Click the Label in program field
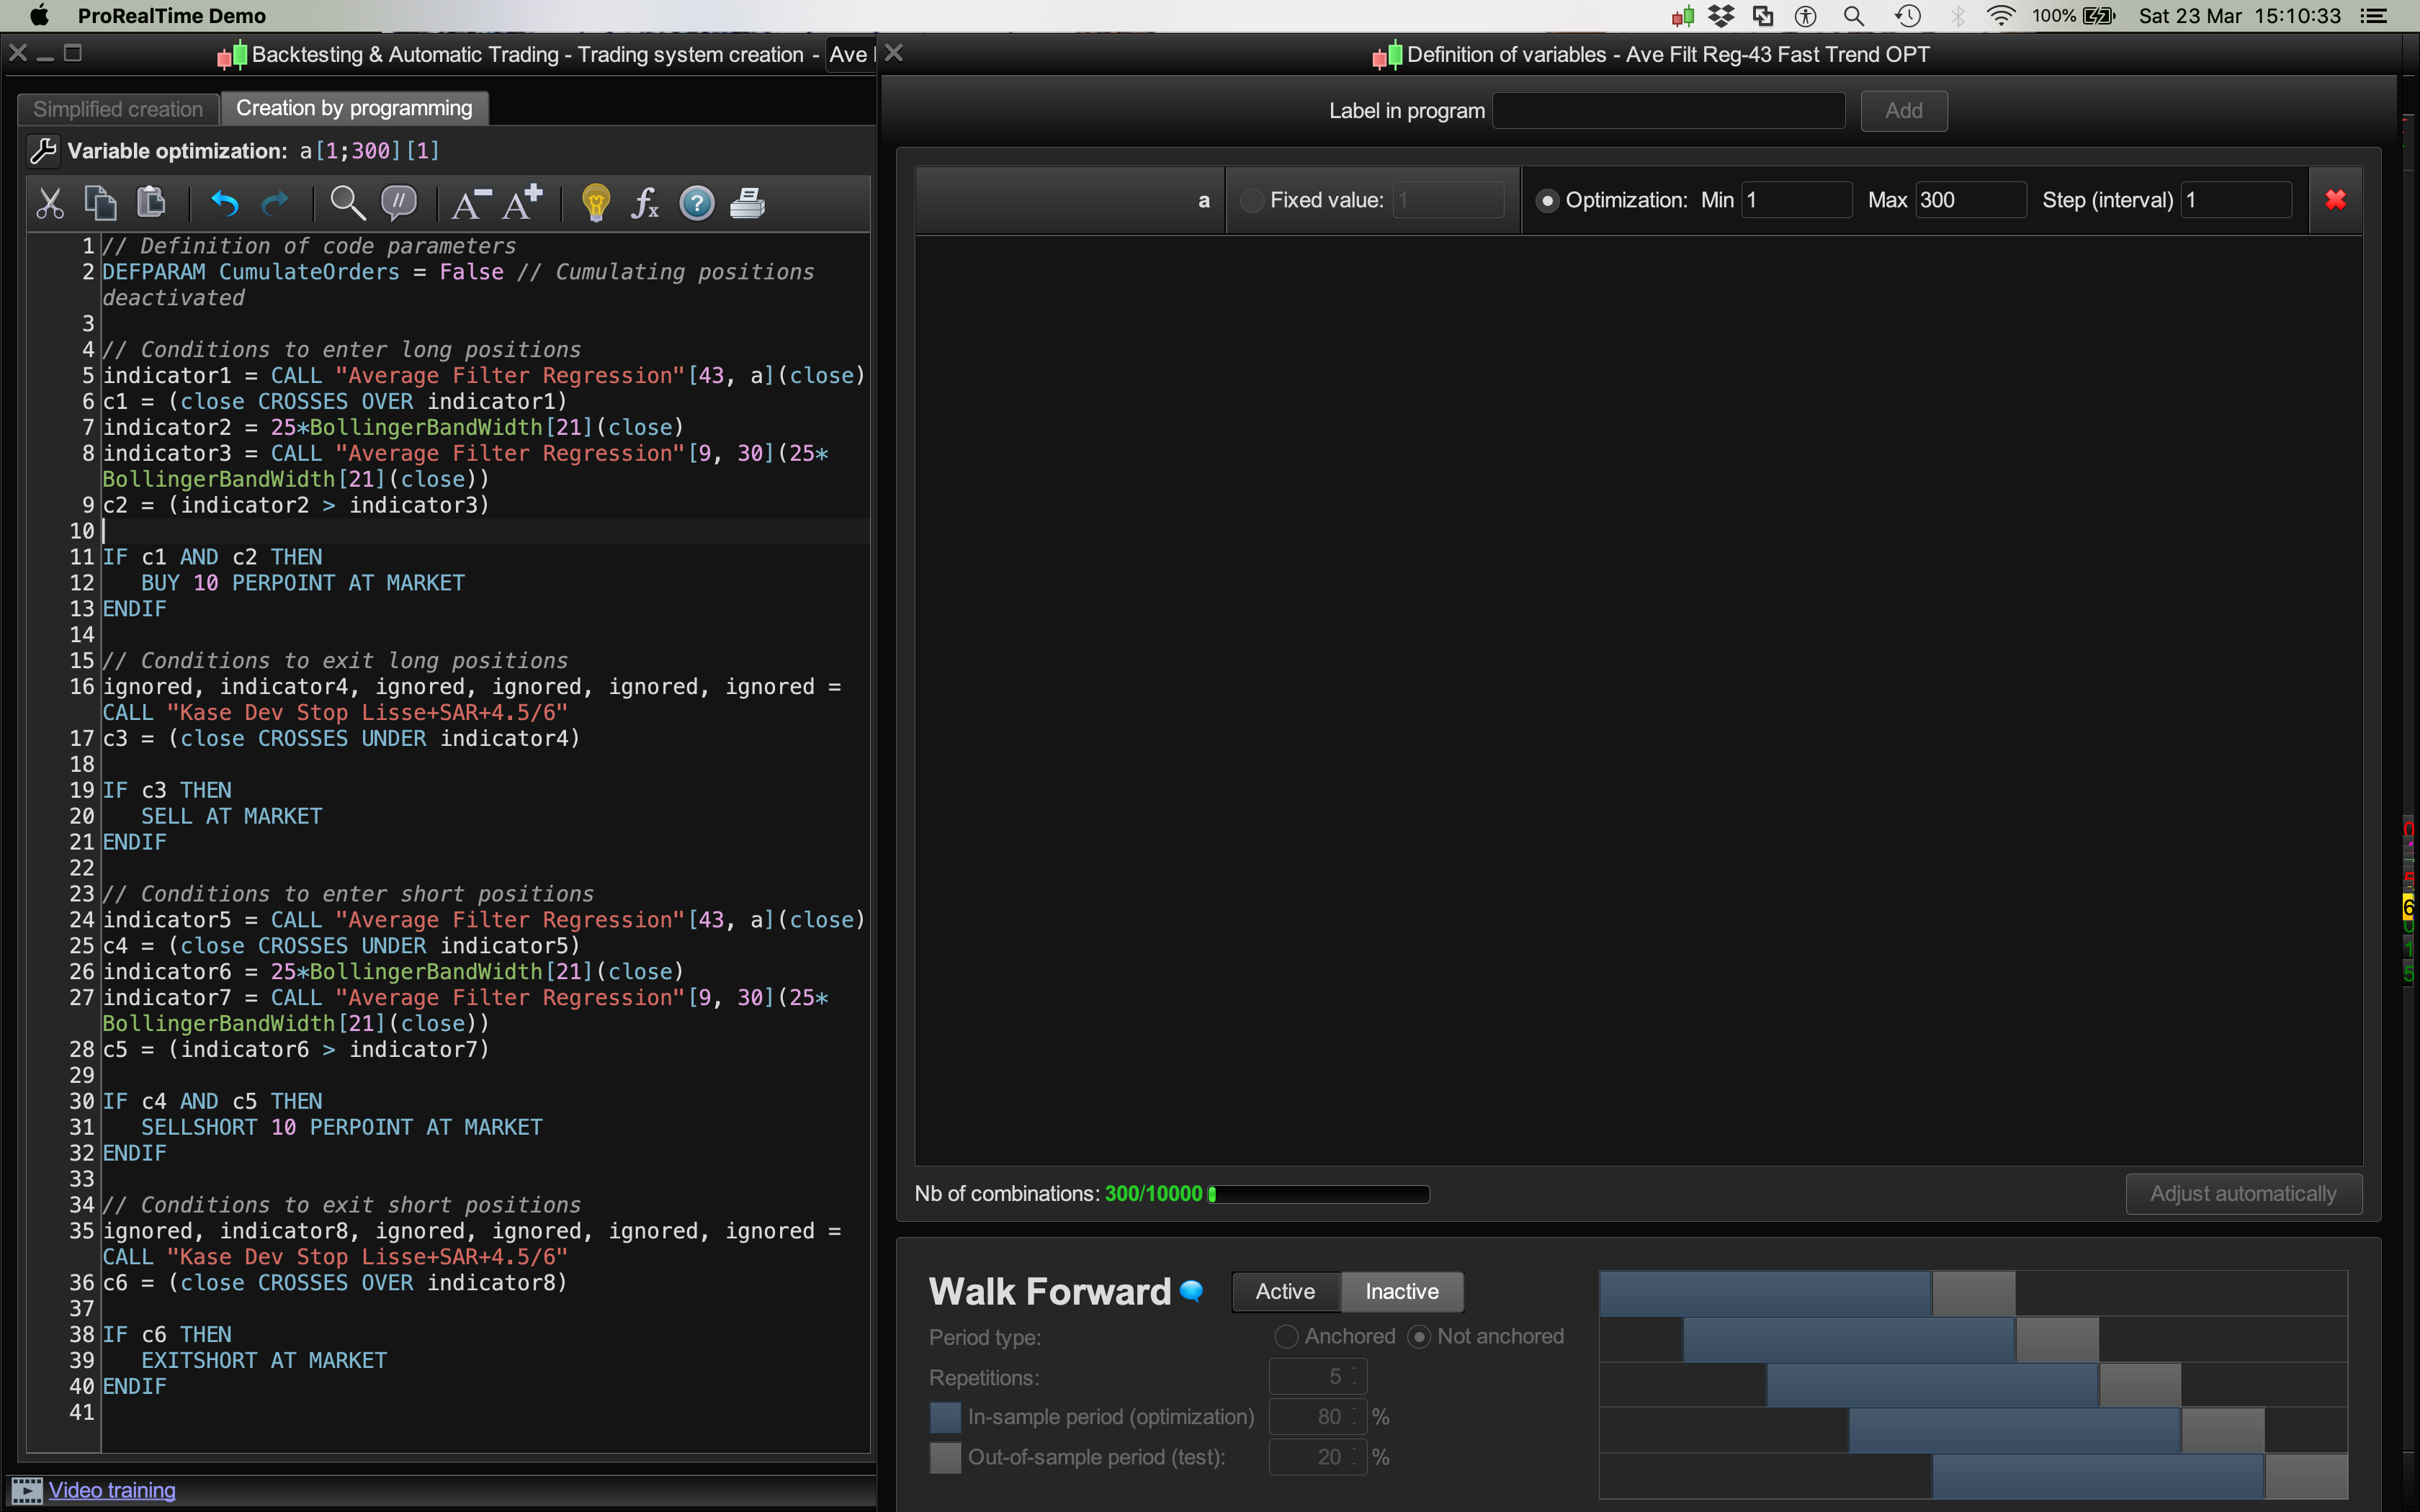2420x1512 pixels. [1668, 110]
